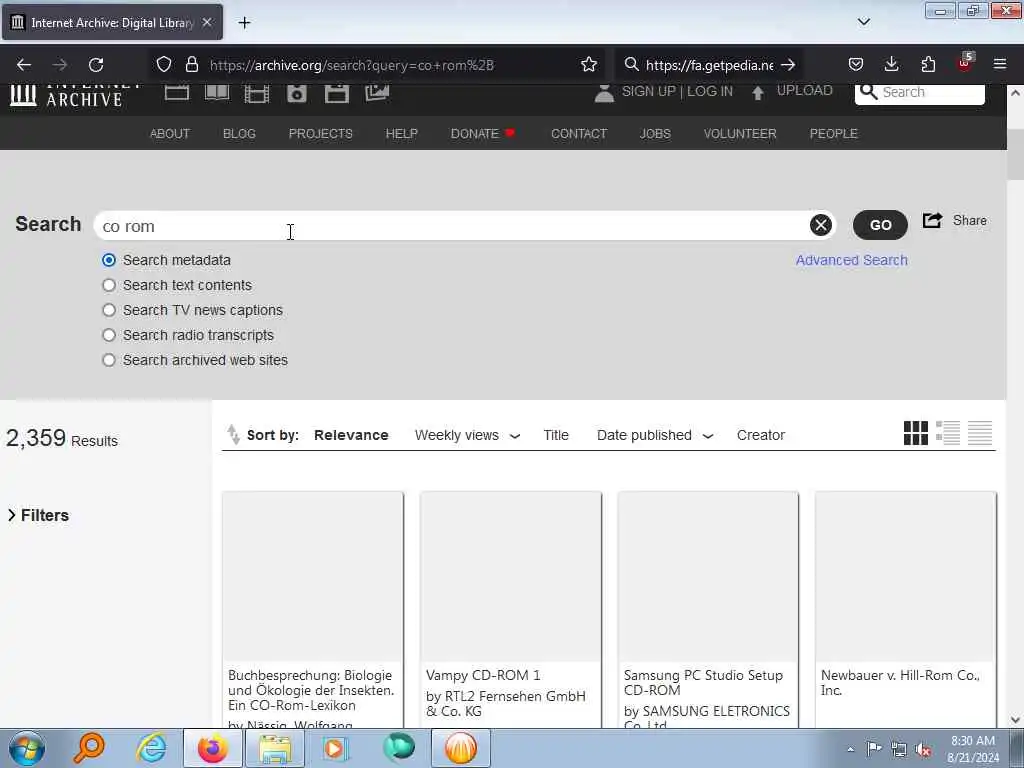Click the UPLOAD link

point(805,91)
